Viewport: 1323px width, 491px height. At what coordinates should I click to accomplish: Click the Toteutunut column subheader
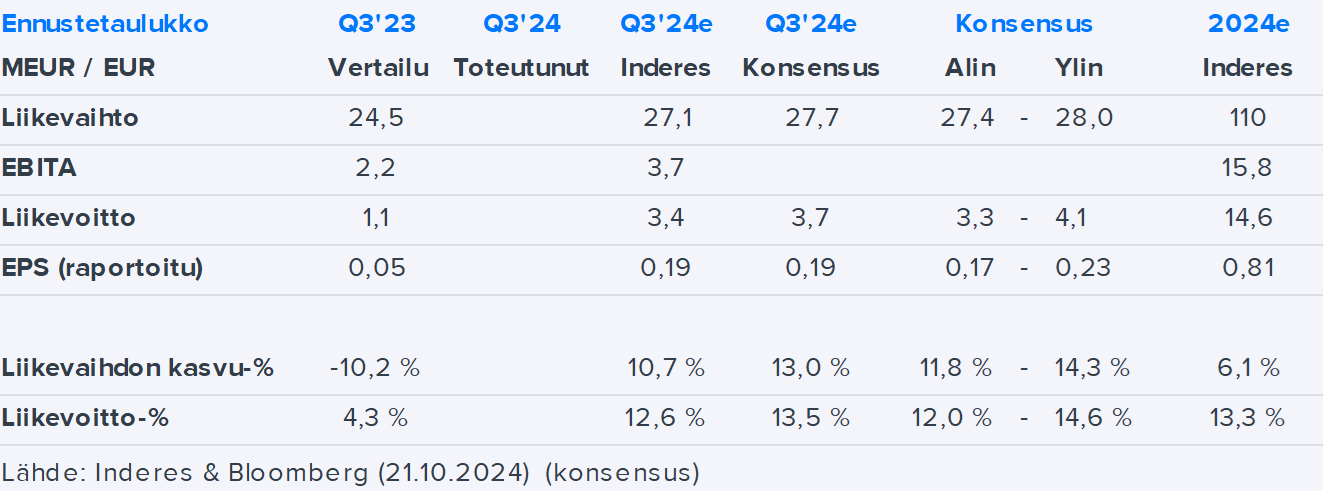521,68
